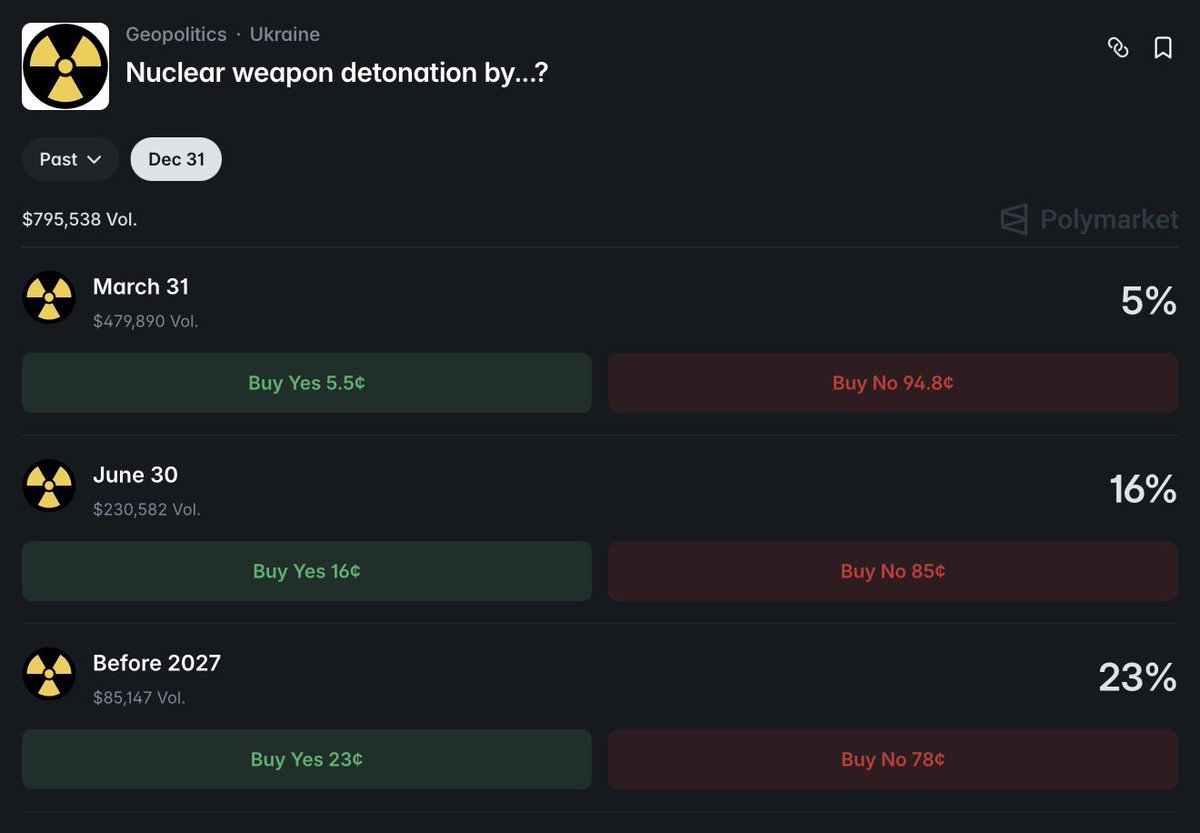Bookmark this market with the bookmark icon
This screenshot has width=1200, height=833.
(x=1163, y=47)
